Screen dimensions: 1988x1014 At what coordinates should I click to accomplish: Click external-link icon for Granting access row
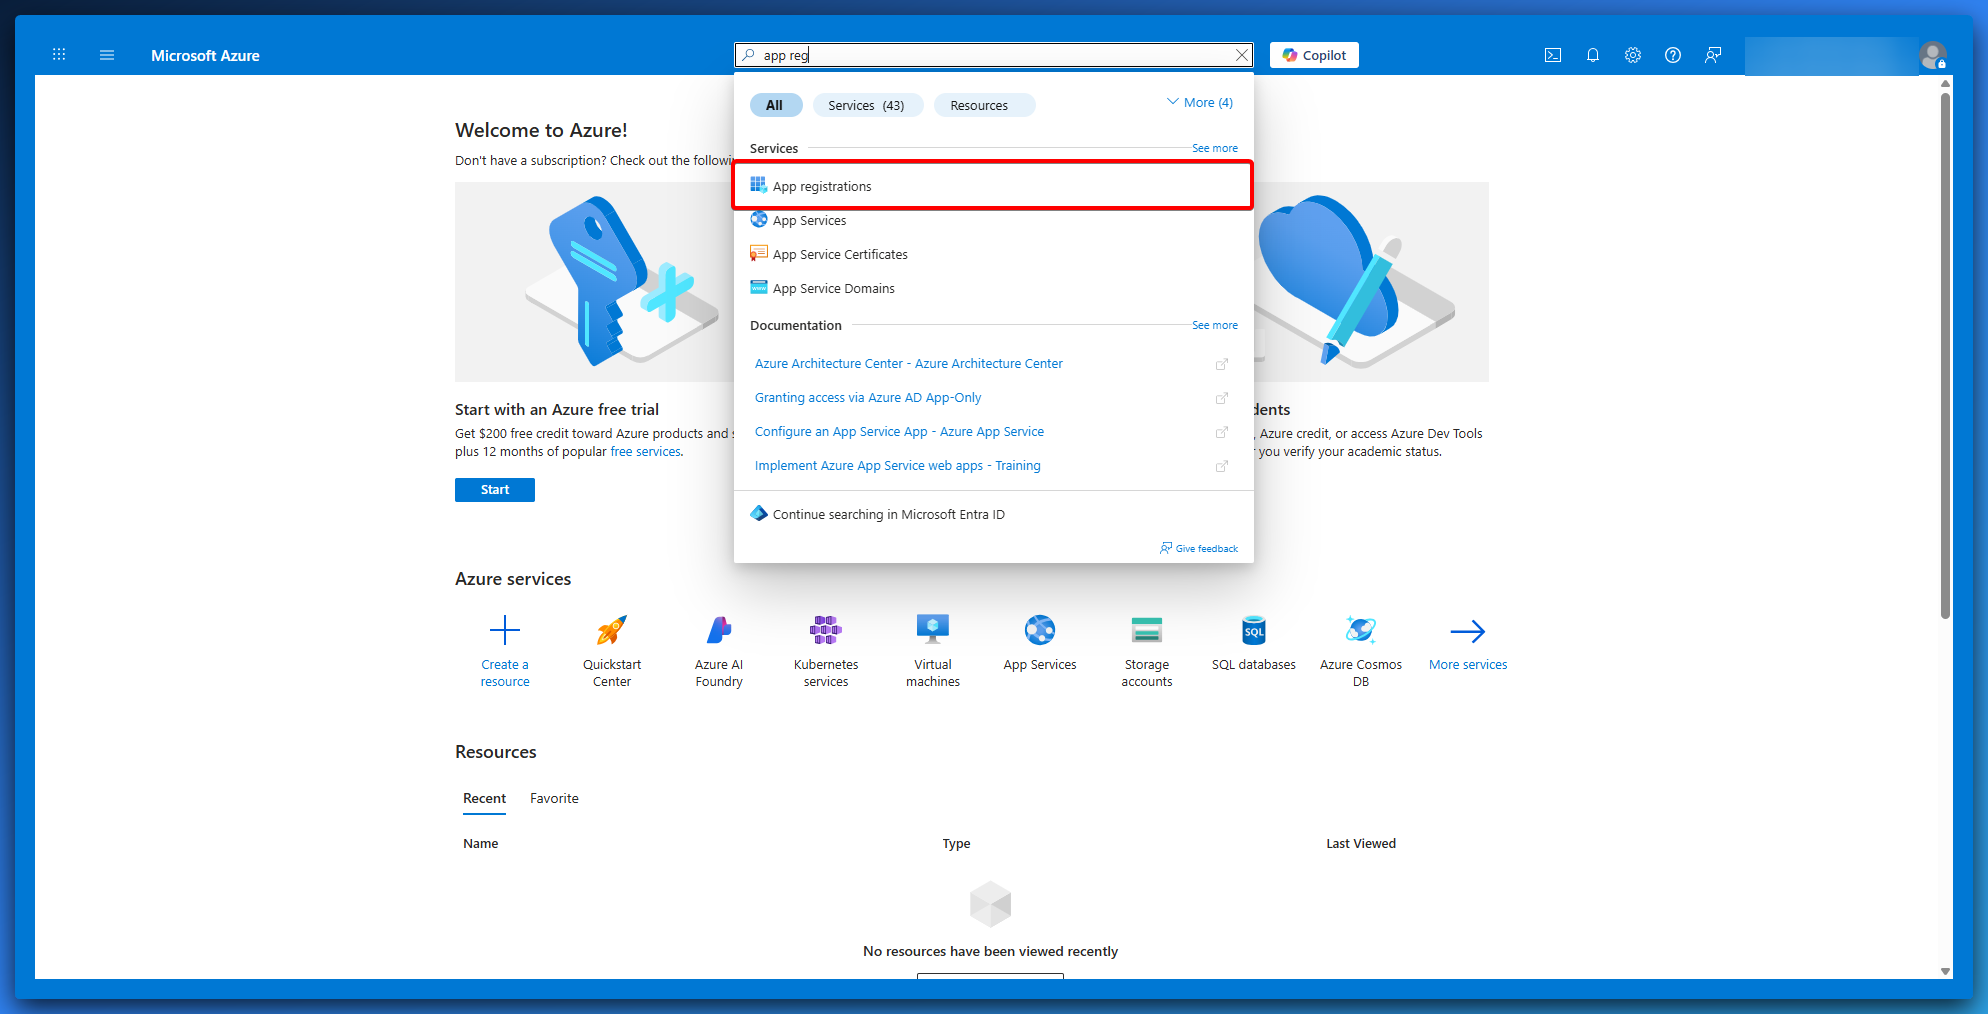(x=1221, y=398)
